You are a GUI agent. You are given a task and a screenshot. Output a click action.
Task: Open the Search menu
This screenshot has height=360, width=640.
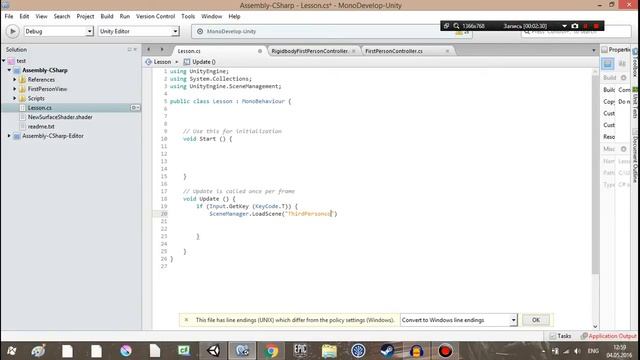(62, 16)
